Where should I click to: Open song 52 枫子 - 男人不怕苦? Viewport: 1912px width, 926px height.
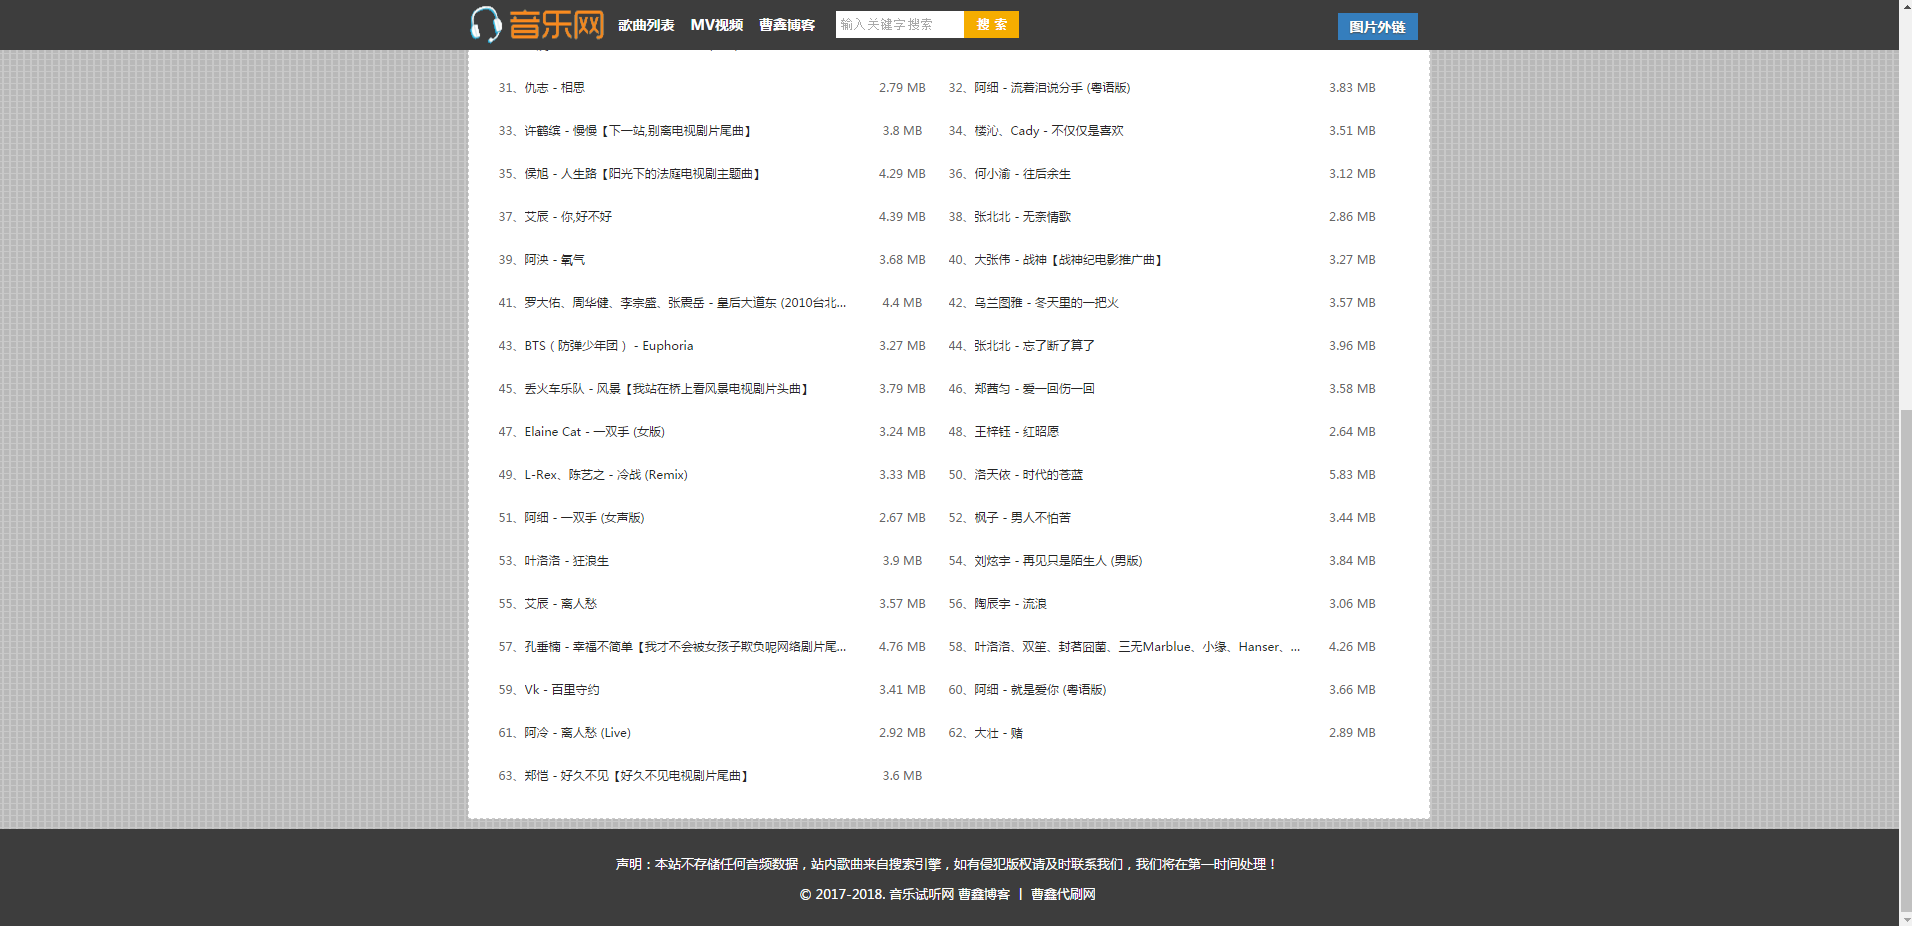1022,518
